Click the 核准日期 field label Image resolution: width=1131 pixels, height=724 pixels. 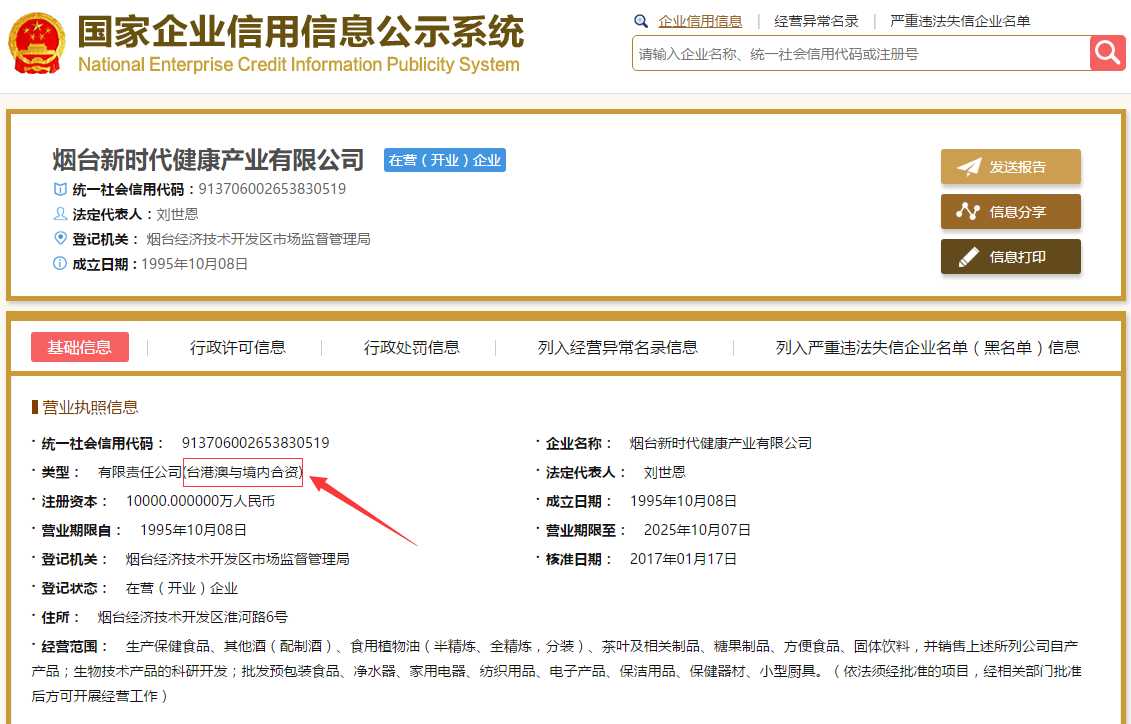[x=578, y=559]
